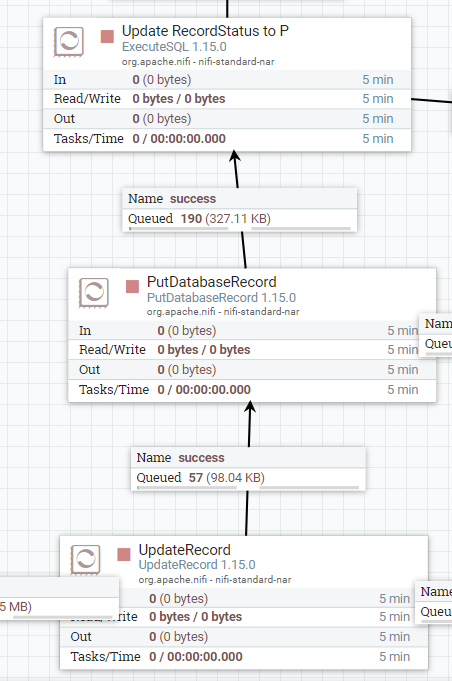452x681 pixels.
Task: Click the queue fill bar under 190 queued
Action: (x=240, y=228)
